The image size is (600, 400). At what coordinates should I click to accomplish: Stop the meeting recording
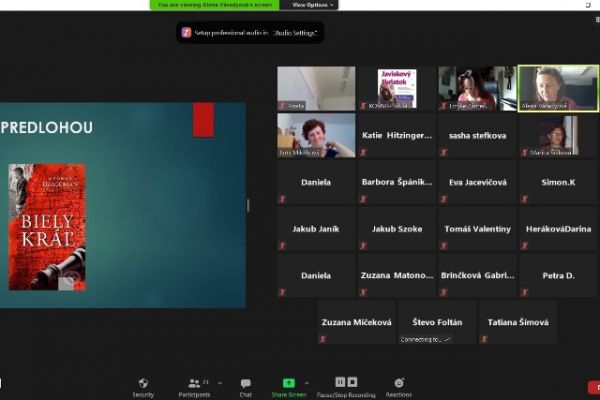click(x=352, y=382)
